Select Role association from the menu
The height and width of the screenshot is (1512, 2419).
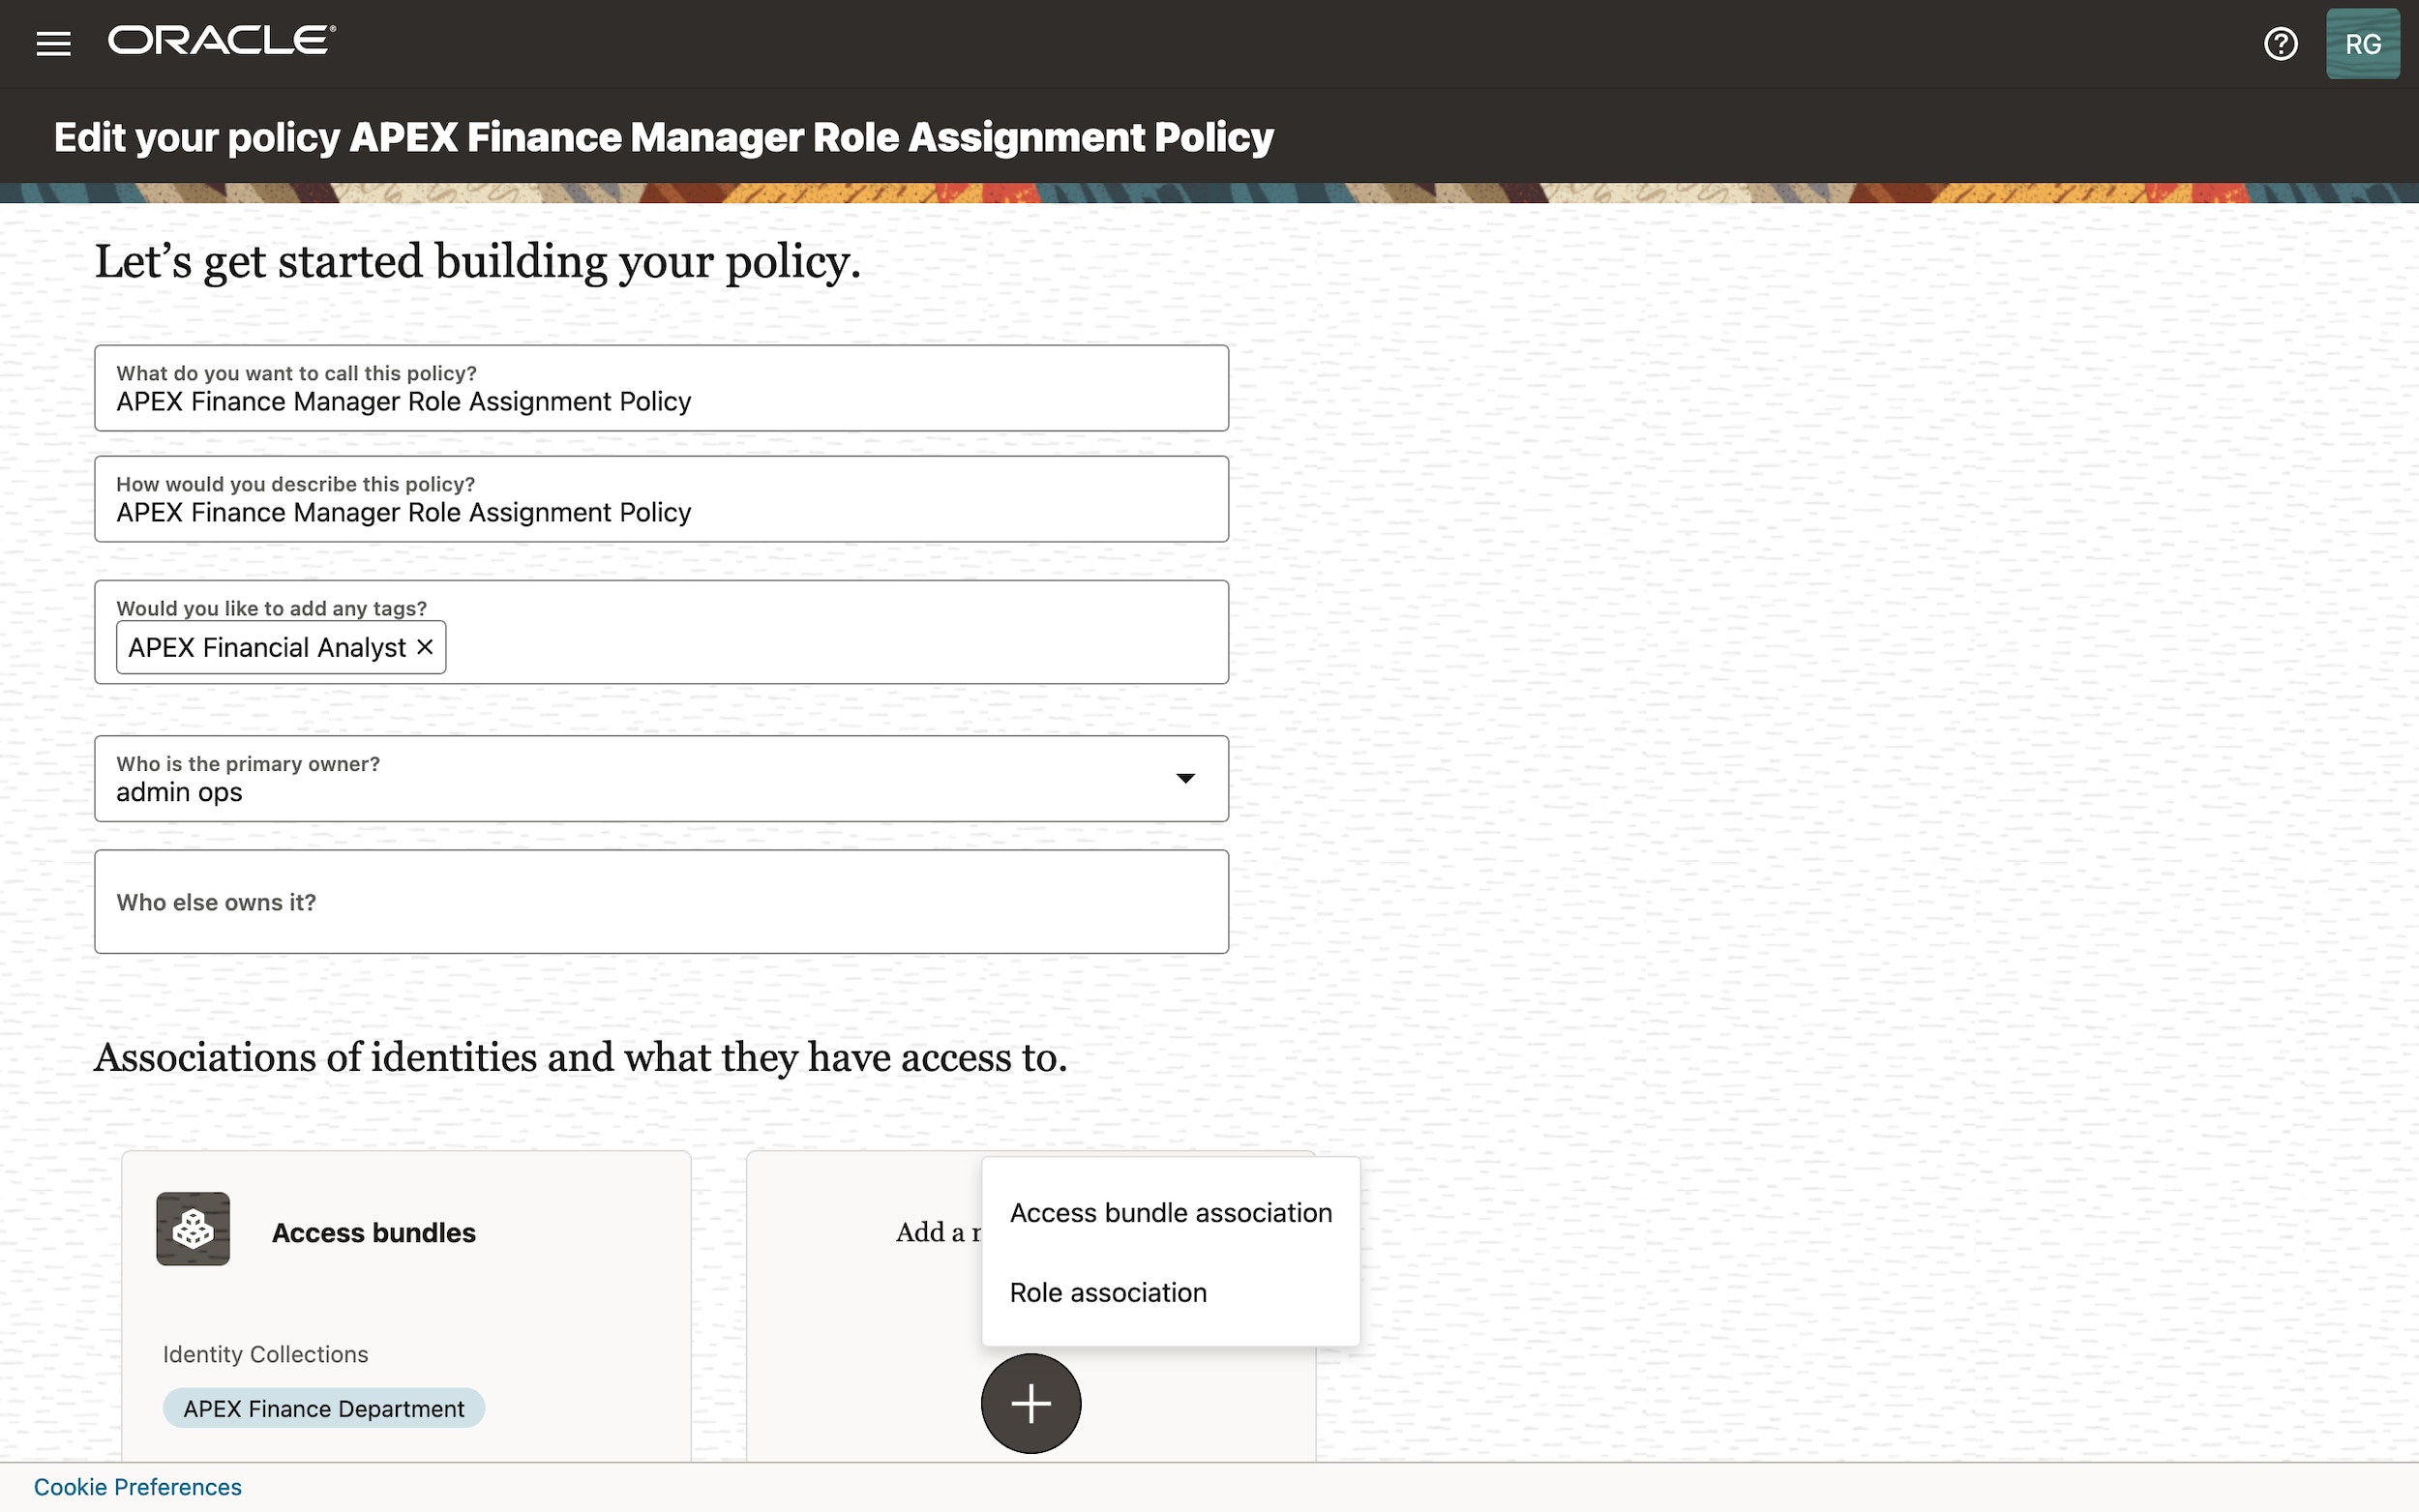click(x=1107, y=1292)
